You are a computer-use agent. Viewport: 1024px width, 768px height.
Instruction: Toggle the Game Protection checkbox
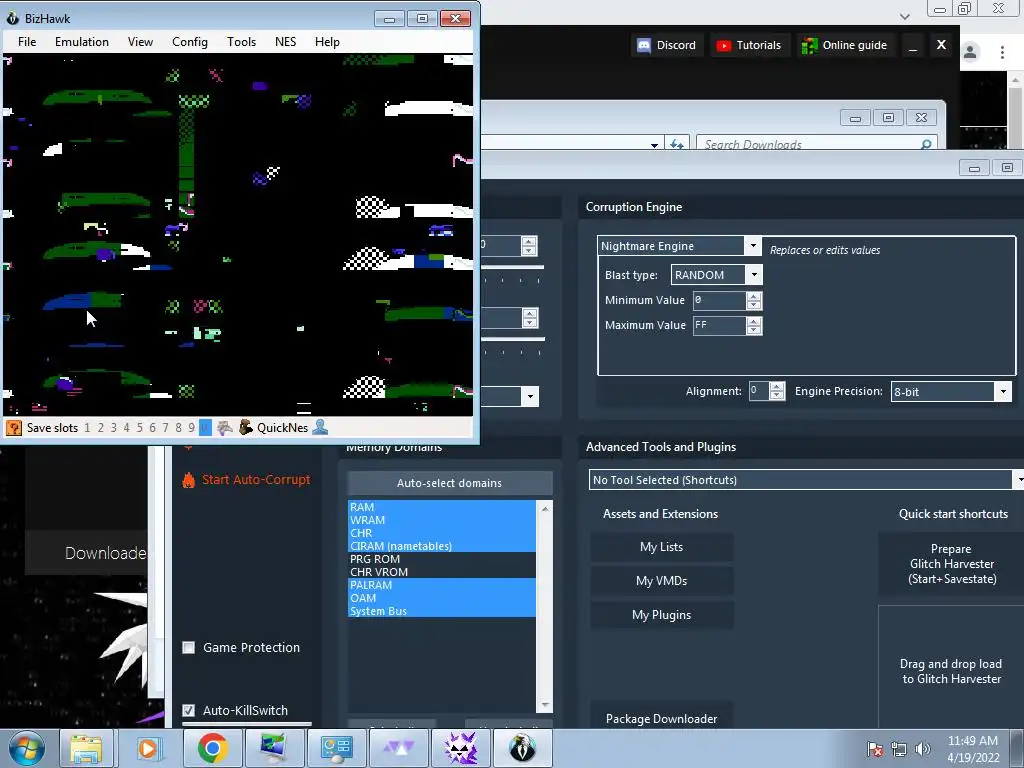(189, 647)
